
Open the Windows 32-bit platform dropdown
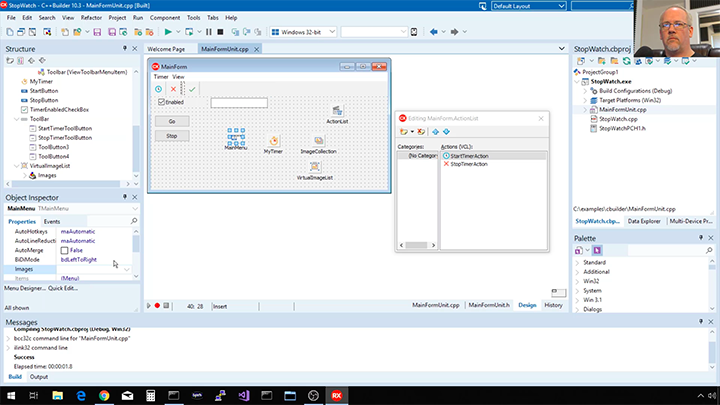(332, 32)
